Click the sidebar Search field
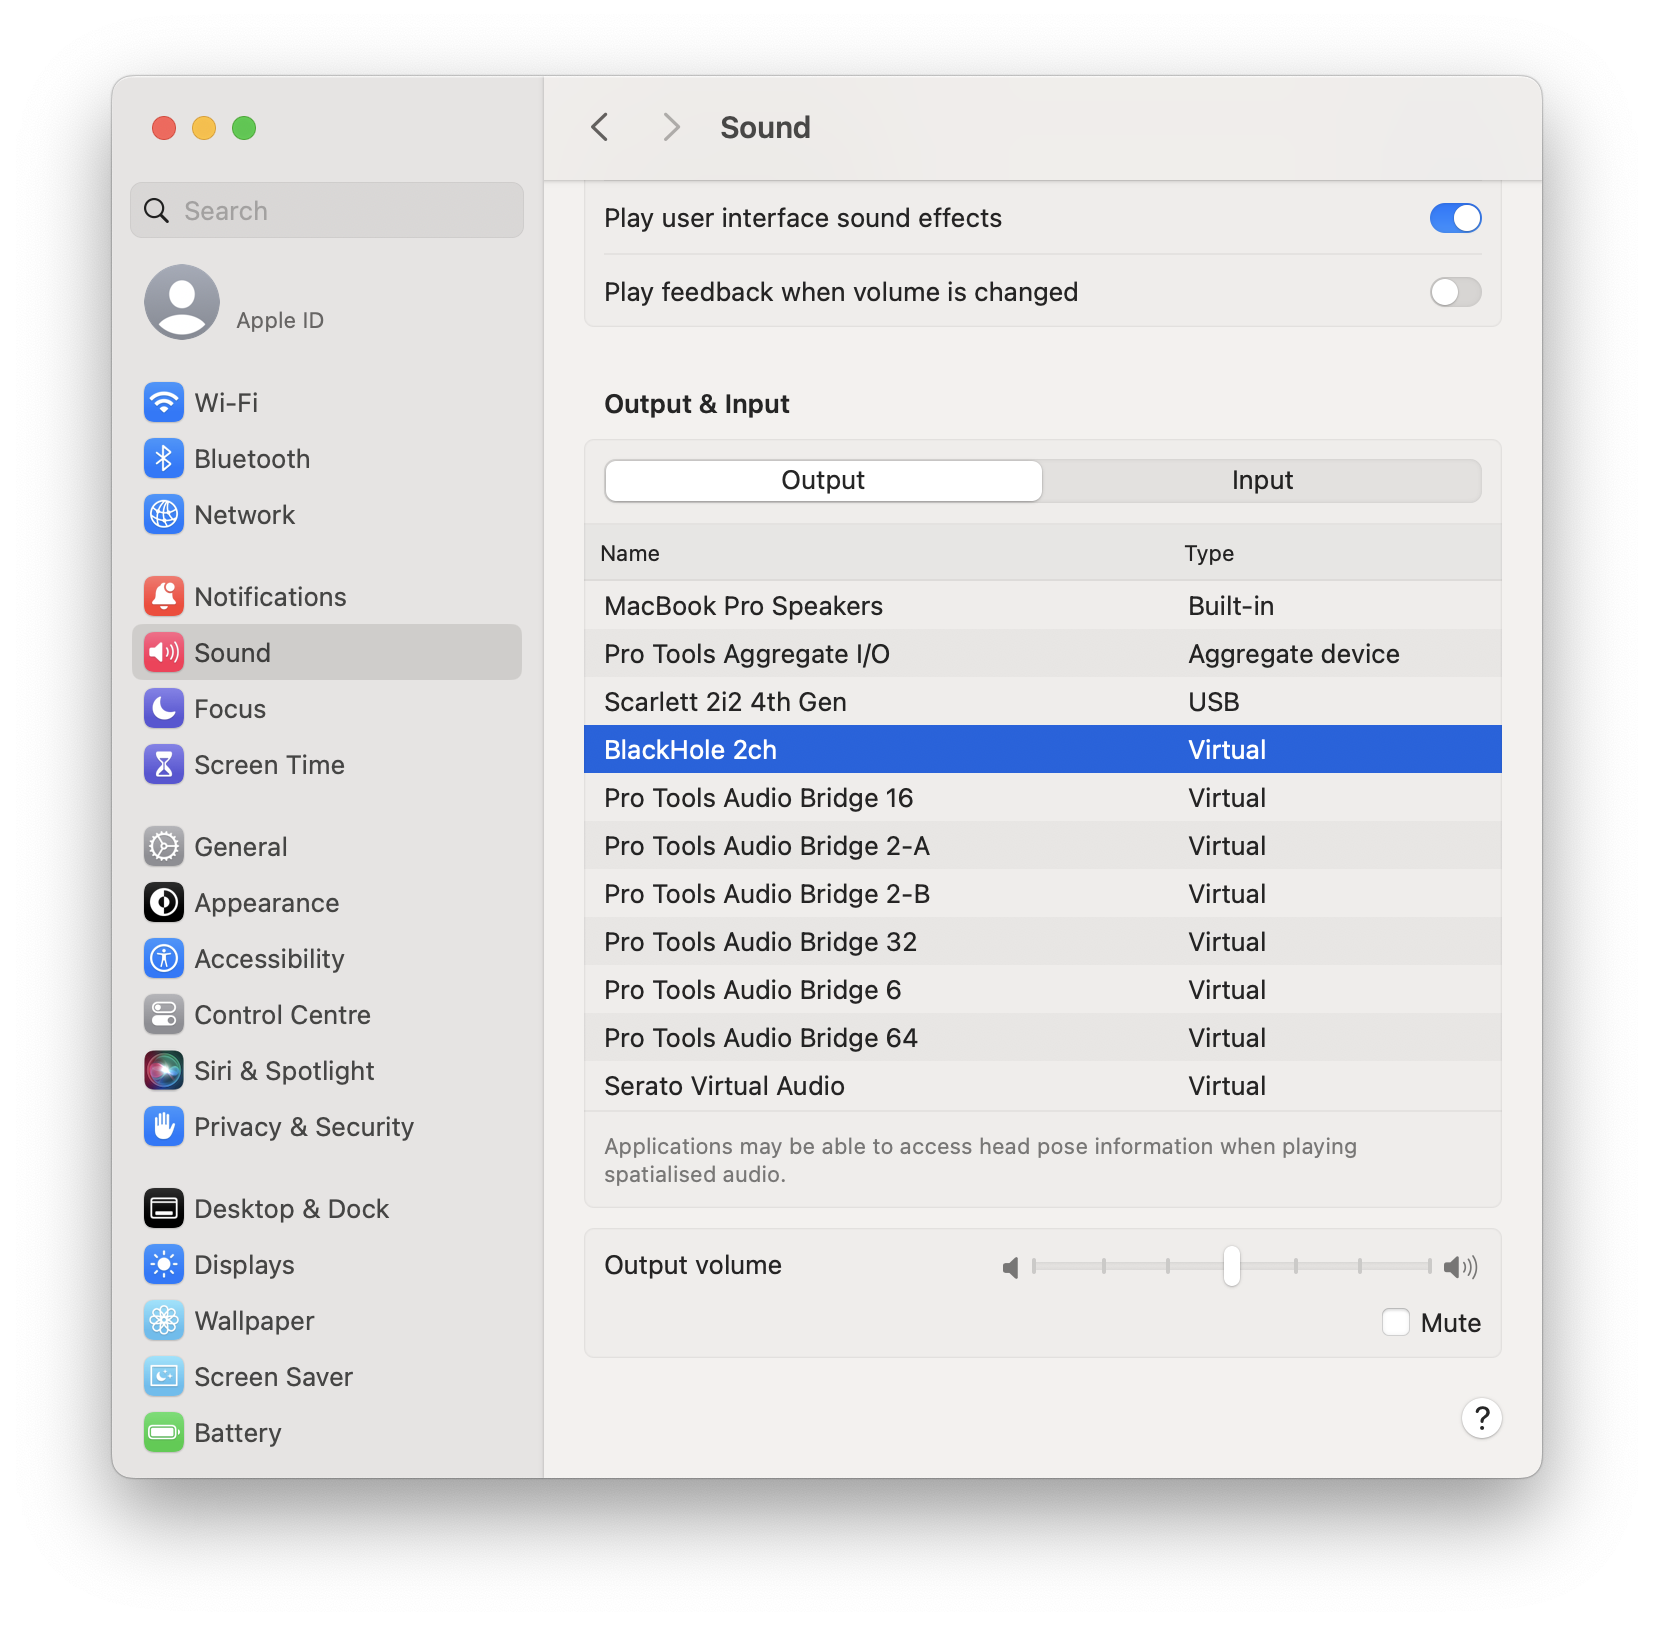This screenshot has width=1654, height=1626. tap(327, 210)
